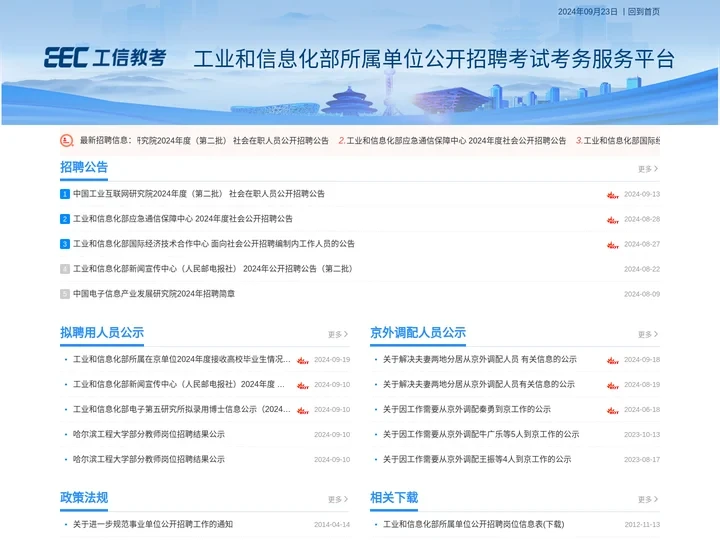720x540 pixels.
Task: Open 电子第五研究所拟录用博士信息公示
Action: click(182, 409)
